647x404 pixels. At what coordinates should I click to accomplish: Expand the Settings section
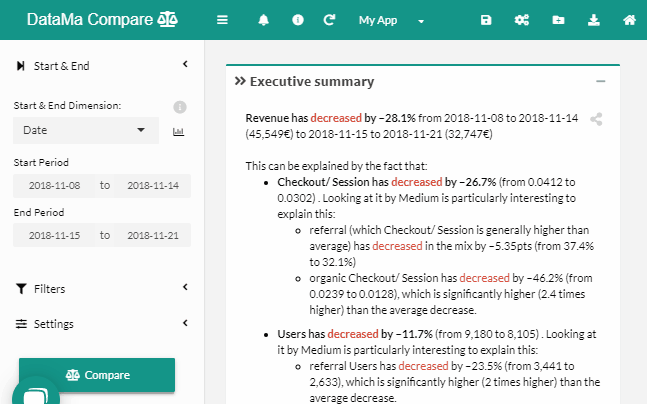(x=185, y=323)
